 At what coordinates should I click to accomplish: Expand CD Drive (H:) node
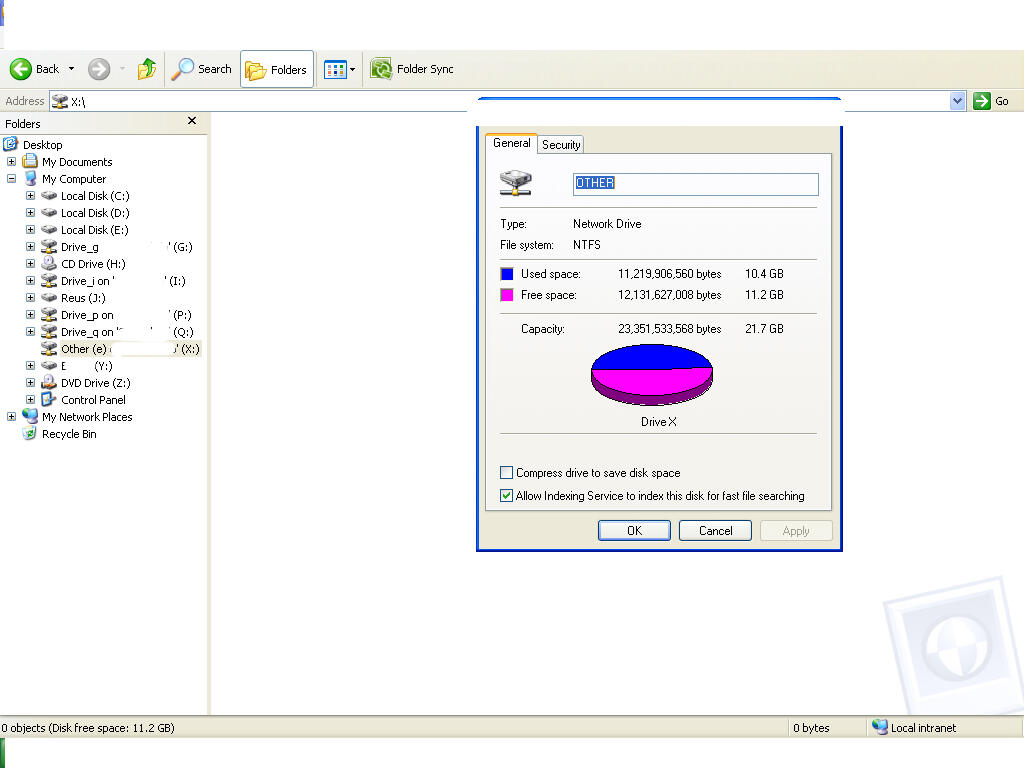[x=30, y=263]
